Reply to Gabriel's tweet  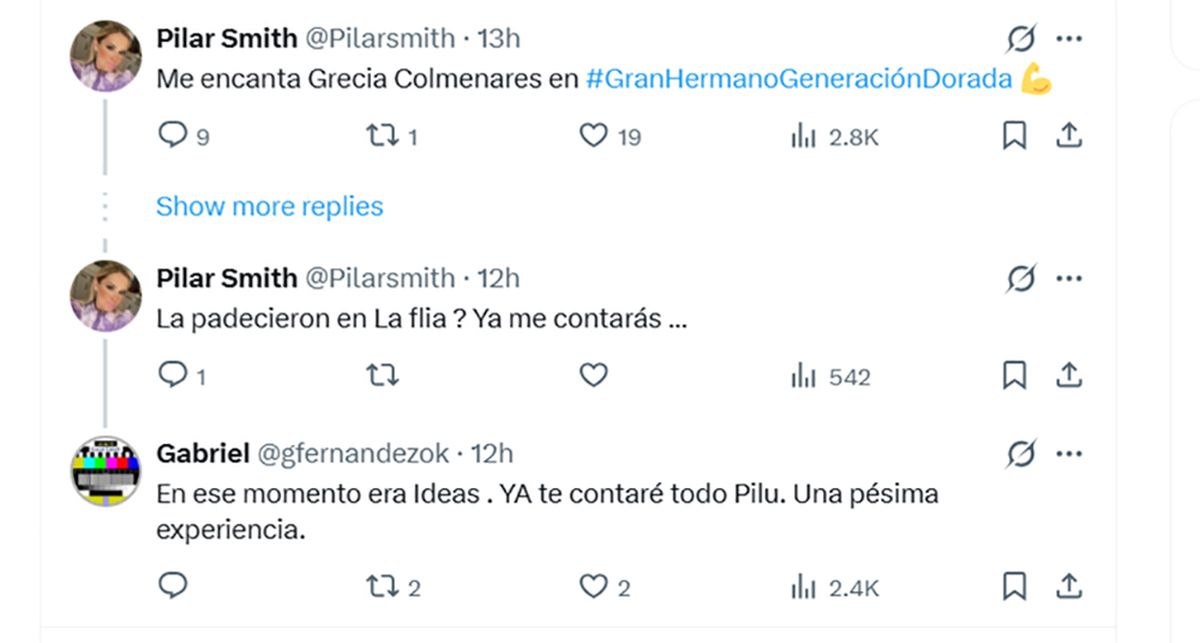173,586
